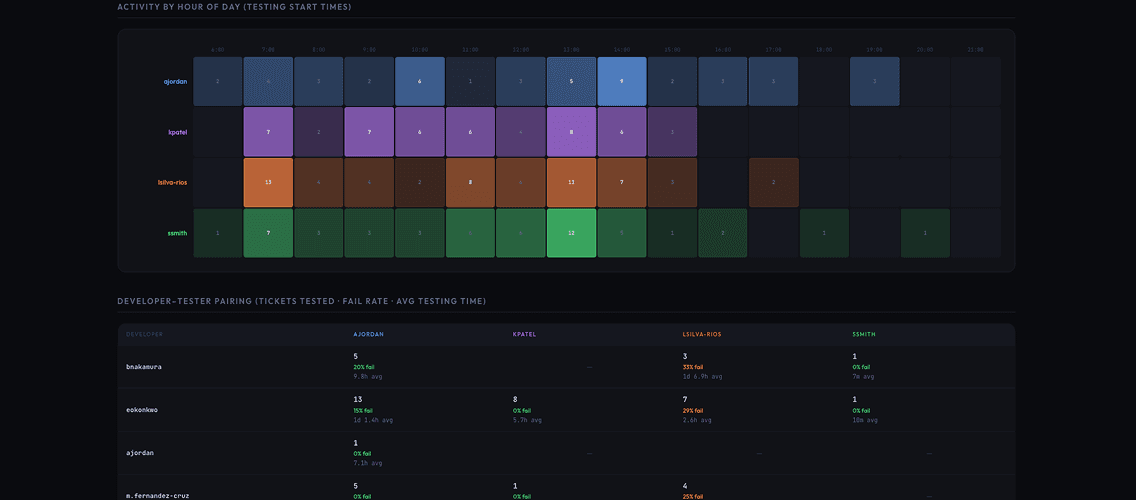Viewport: 1136px width, 500px height.
Task: Click '5.7h avg' in eokonkwo row
Action: click(526, 420)
